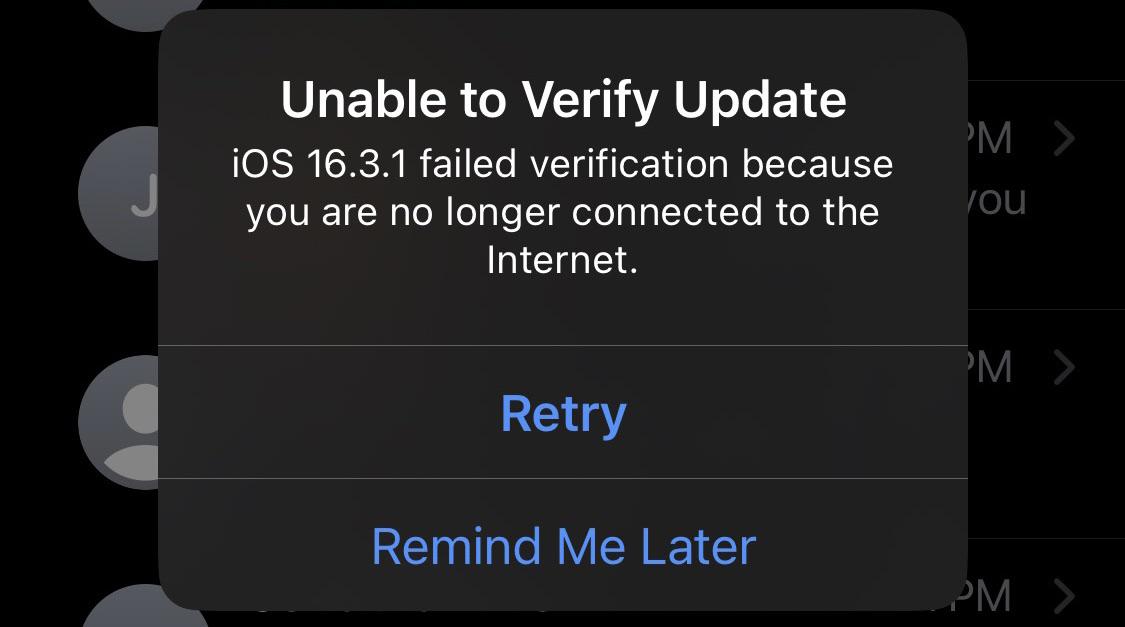This screenshot has height=627, width=1125.
Task: Tap the divider line above the Retry button
Action: (x=563, y=346)
